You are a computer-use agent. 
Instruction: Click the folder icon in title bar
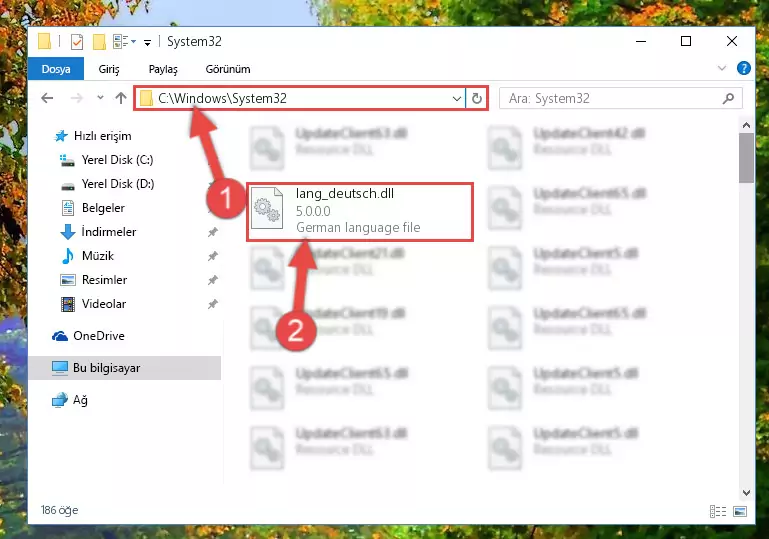(x=44, y=41)
